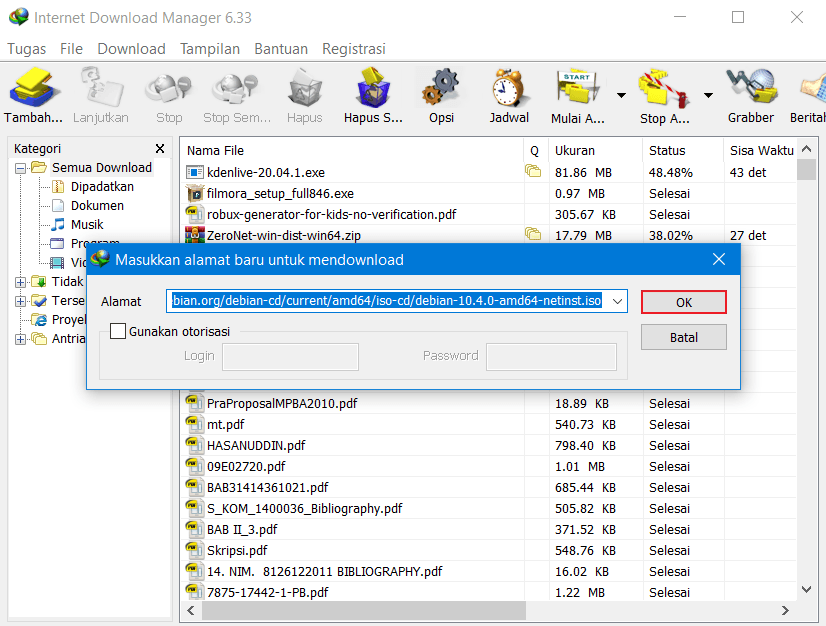
Task: Open the Bantuan menu
Action: click(x=281, y=49)
